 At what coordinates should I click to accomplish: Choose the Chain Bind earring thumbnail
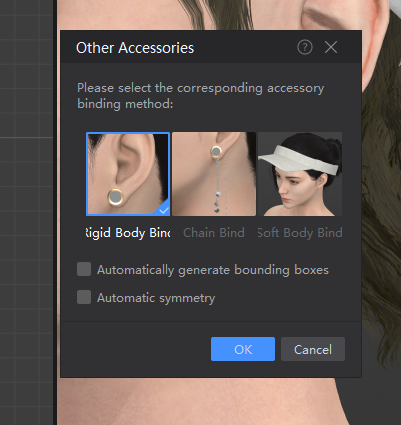[x=214, y=174]
